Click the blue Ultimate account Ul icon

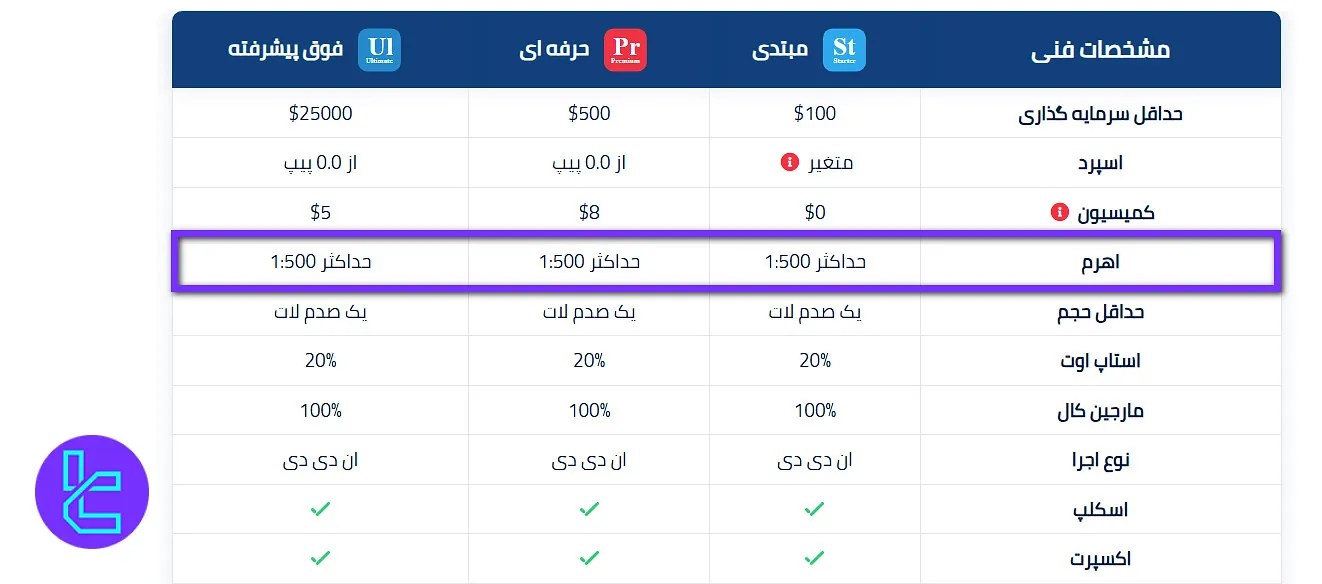coord(379,50)
